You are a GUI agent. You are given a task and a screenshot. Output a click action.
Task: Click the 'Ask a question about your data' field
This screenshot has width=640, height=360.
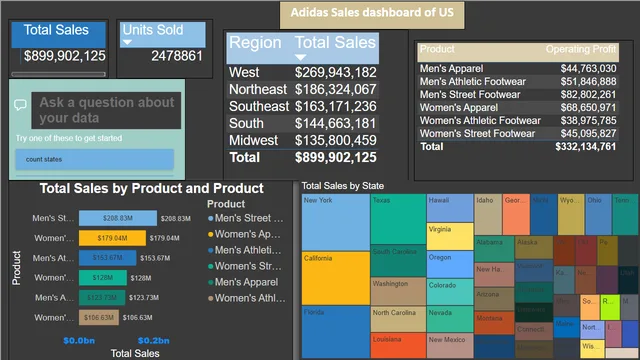click(x=106, y=110)
